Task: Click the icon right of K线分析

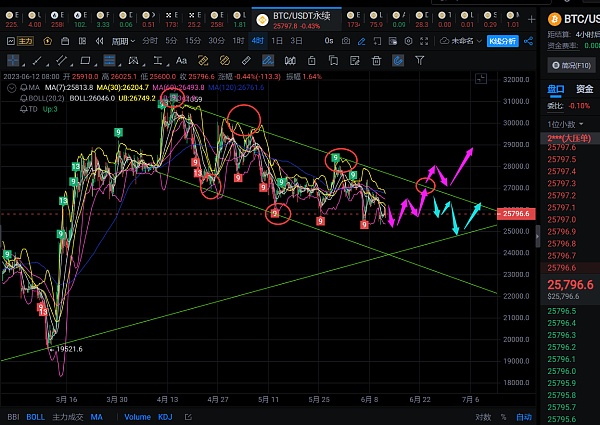Action: tap(530, 41)
